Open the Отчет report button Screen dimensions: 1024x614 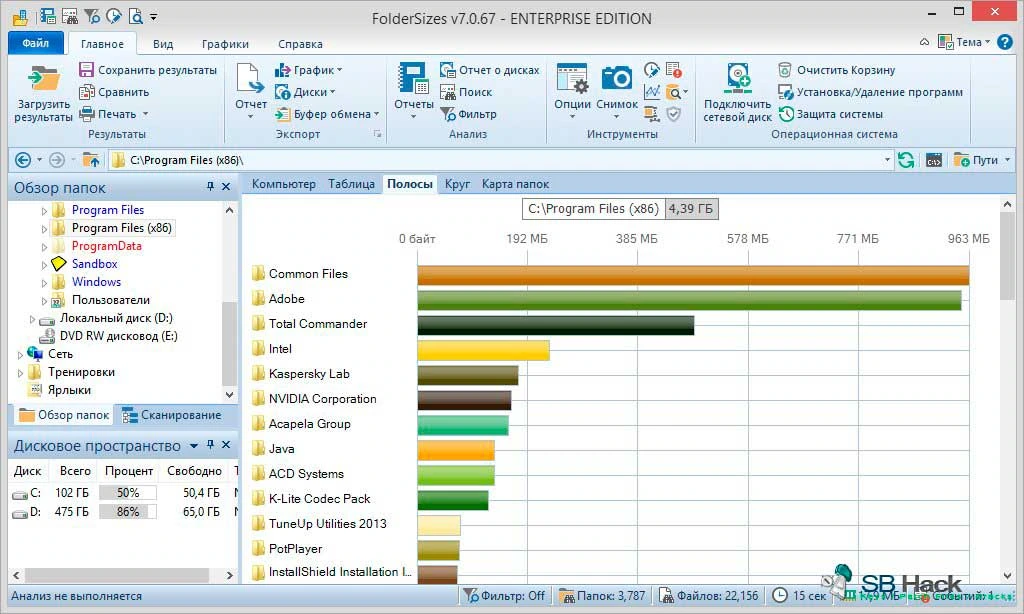pyautogui.click(x=251, y=92)
